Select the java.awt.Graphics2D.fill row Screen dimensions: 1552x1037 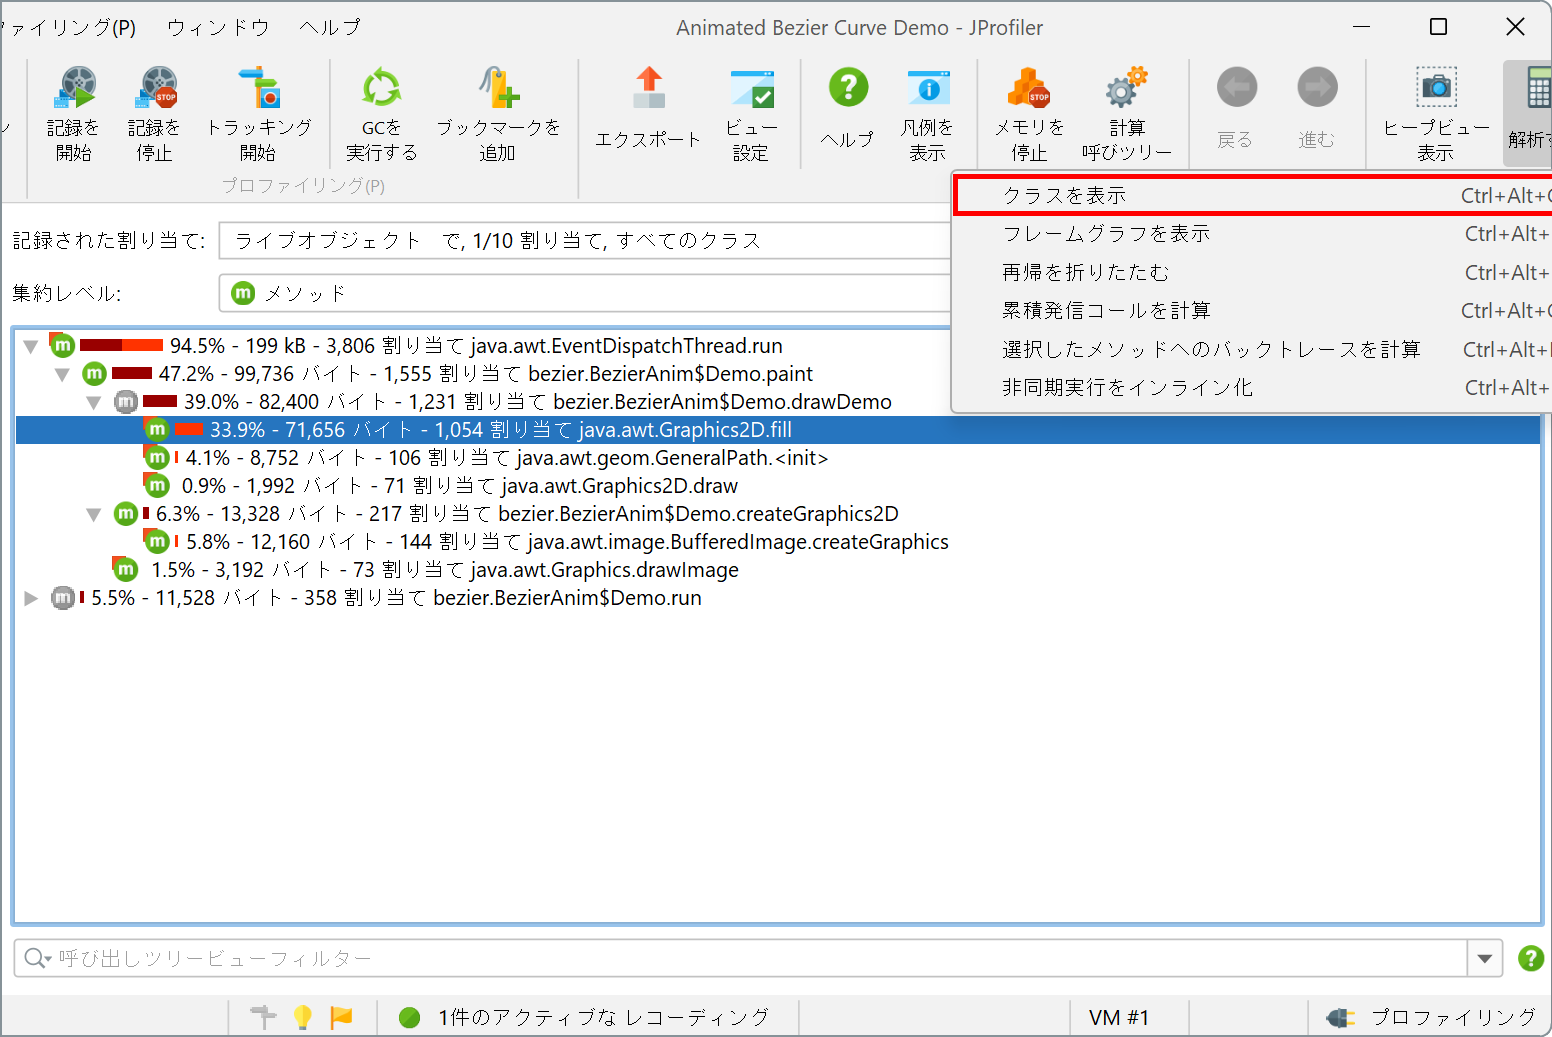coord(778,430)
